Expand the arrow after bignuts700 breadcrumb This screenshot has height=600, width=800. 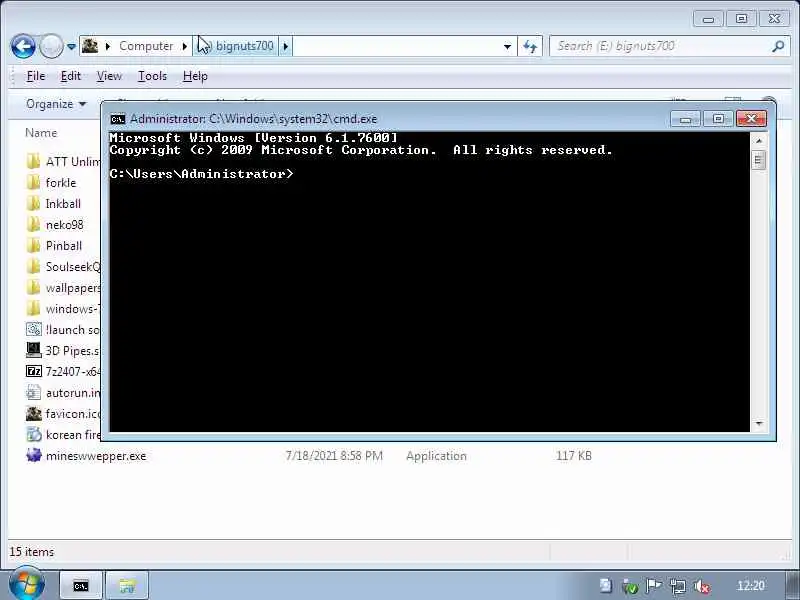(x=286, y=46)
